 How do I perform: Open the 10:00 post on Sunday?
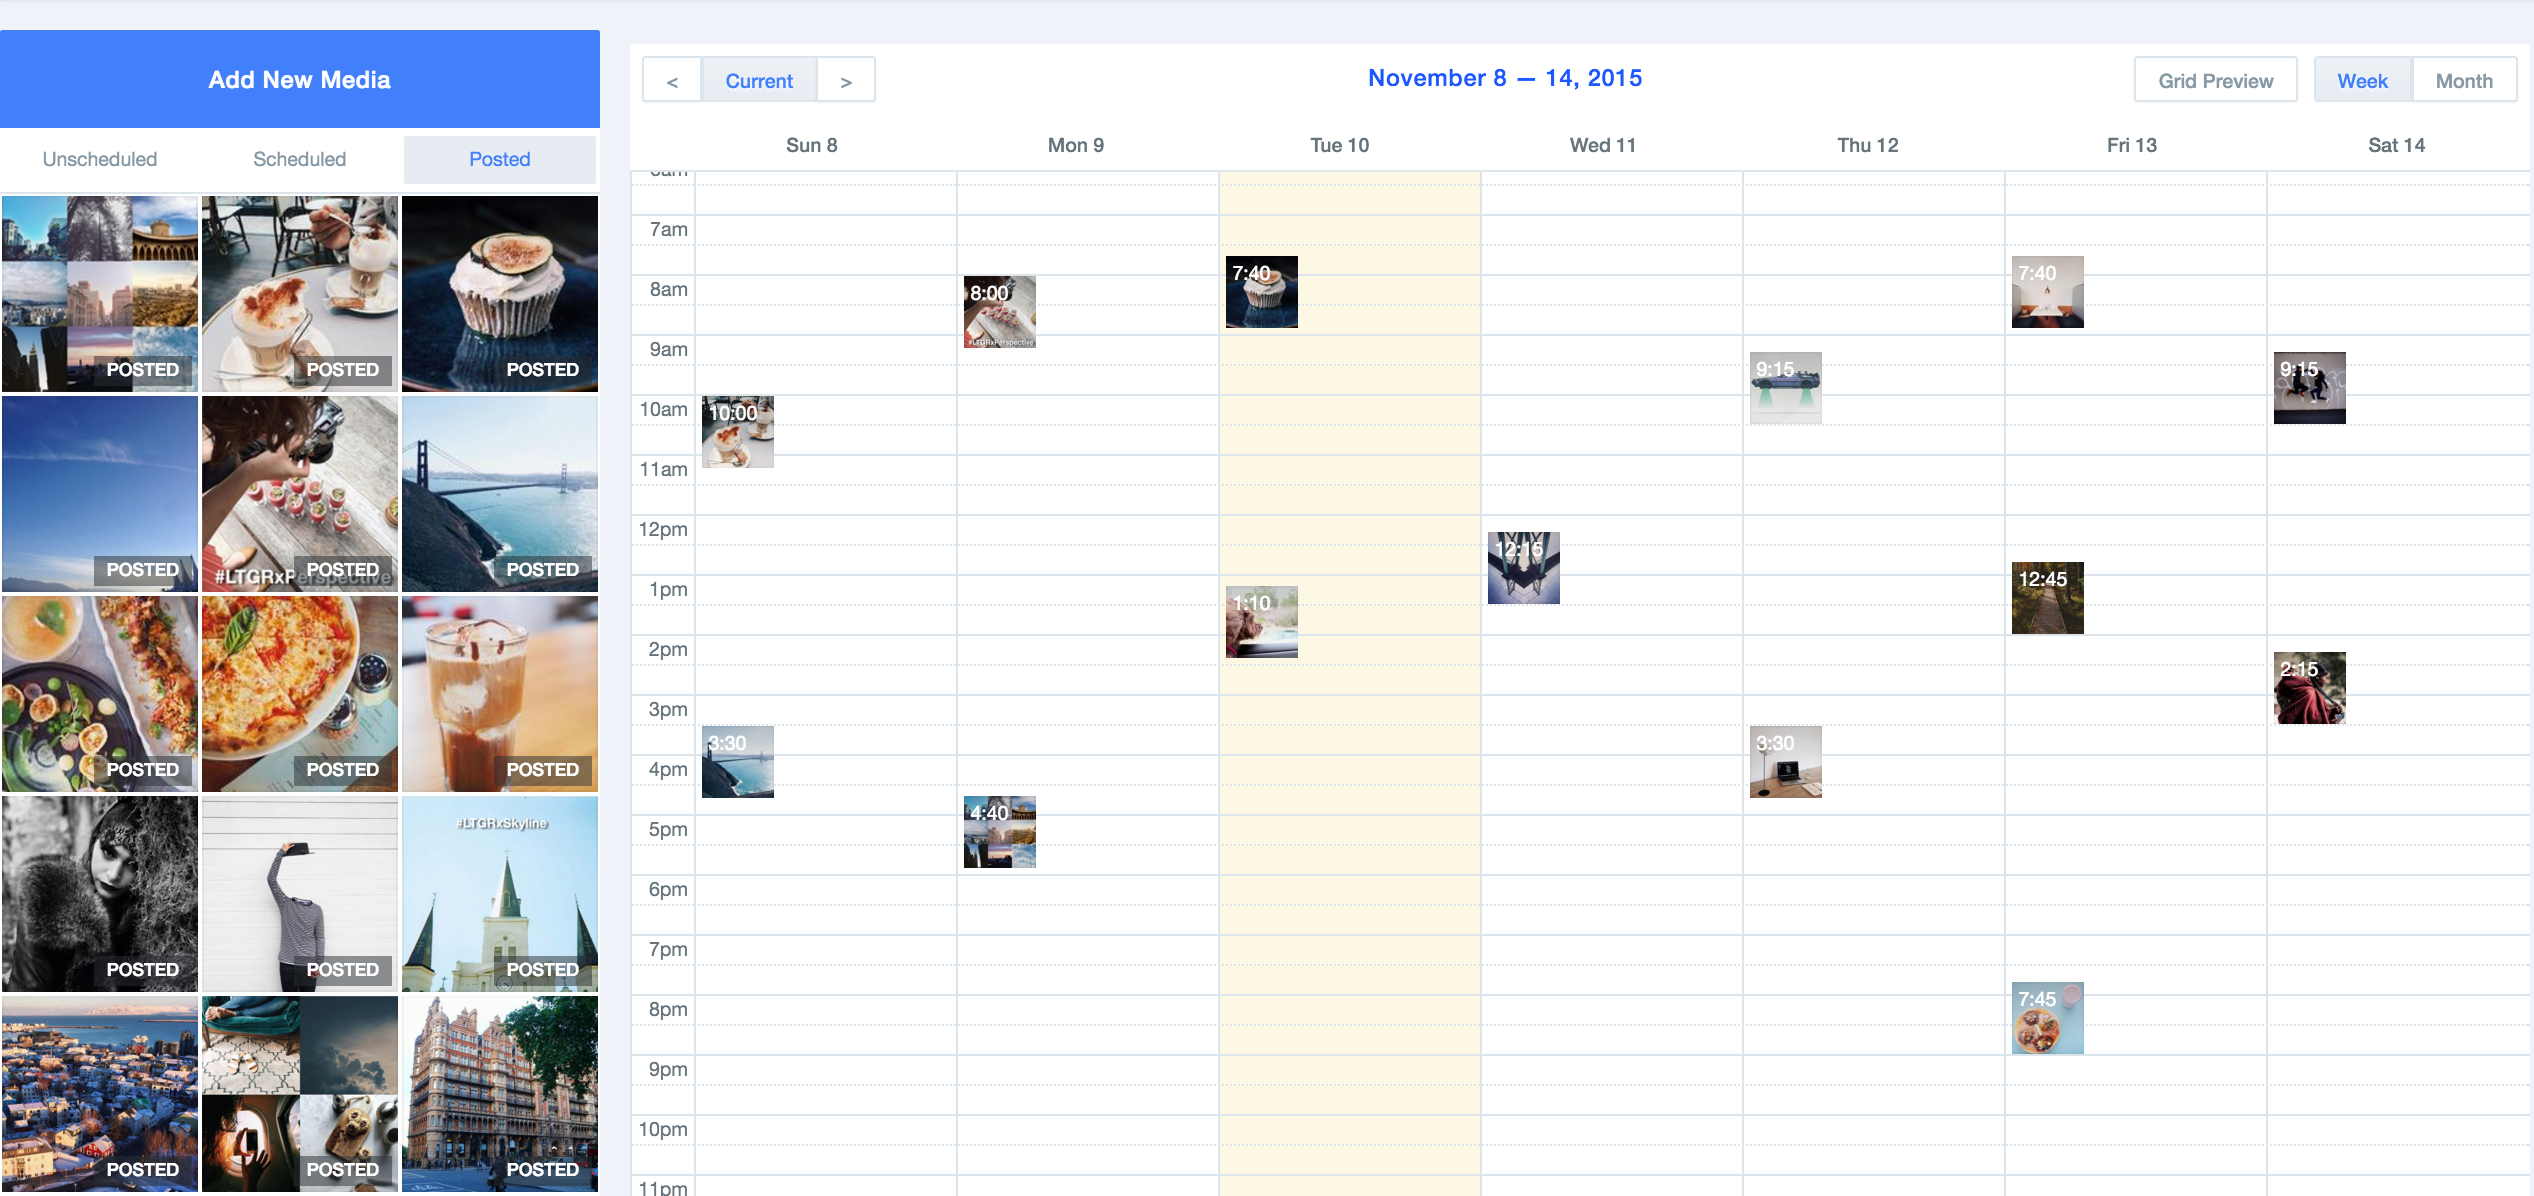click(737, 432)
